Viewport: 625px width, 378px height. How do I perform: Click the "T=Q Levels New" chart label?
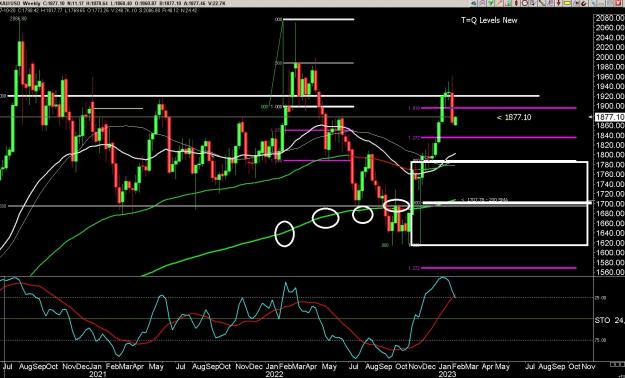click(x=489, y=20)
